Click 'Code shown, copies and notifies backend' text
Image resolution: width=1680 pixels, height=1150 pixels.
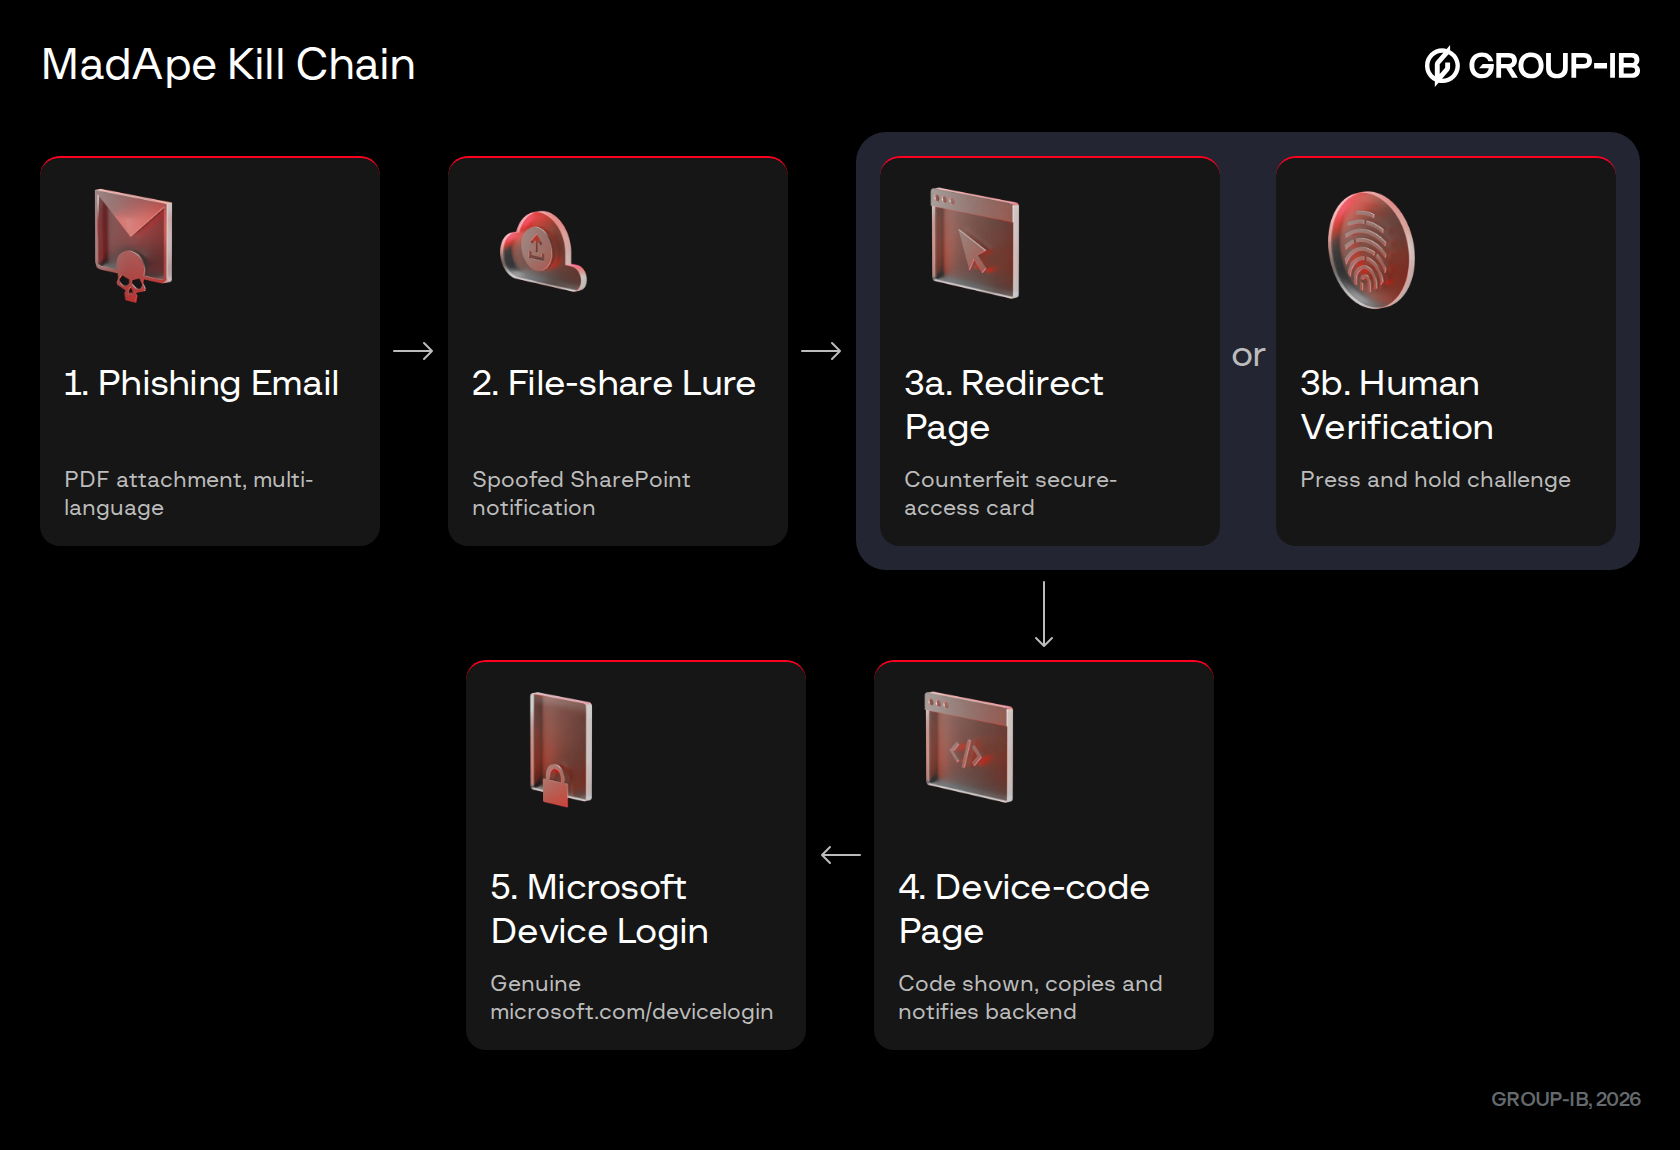tap(1030, 997)
